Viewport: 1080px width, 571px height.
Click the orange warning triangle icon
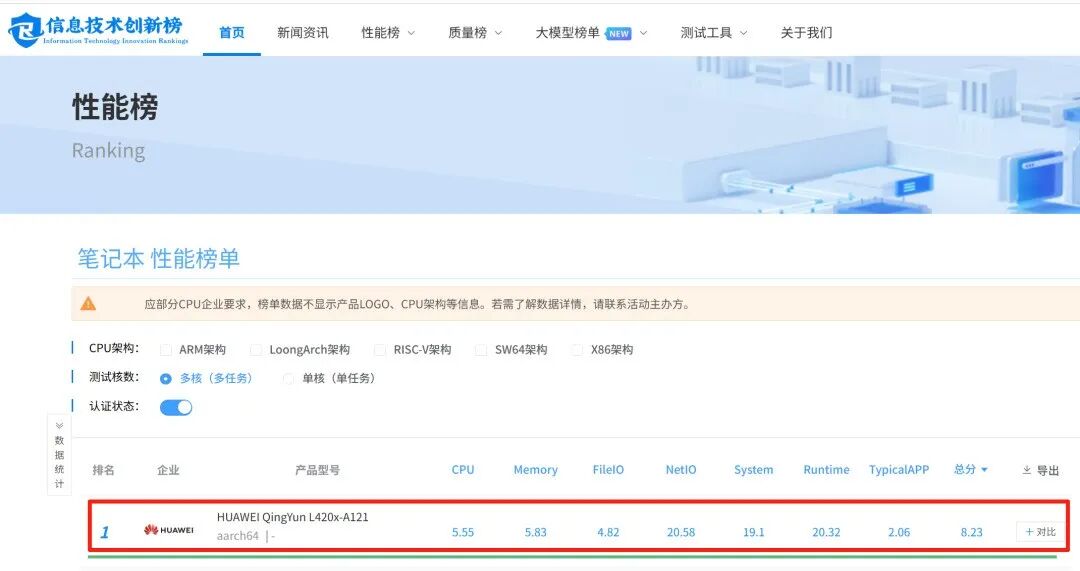[88, 304]
